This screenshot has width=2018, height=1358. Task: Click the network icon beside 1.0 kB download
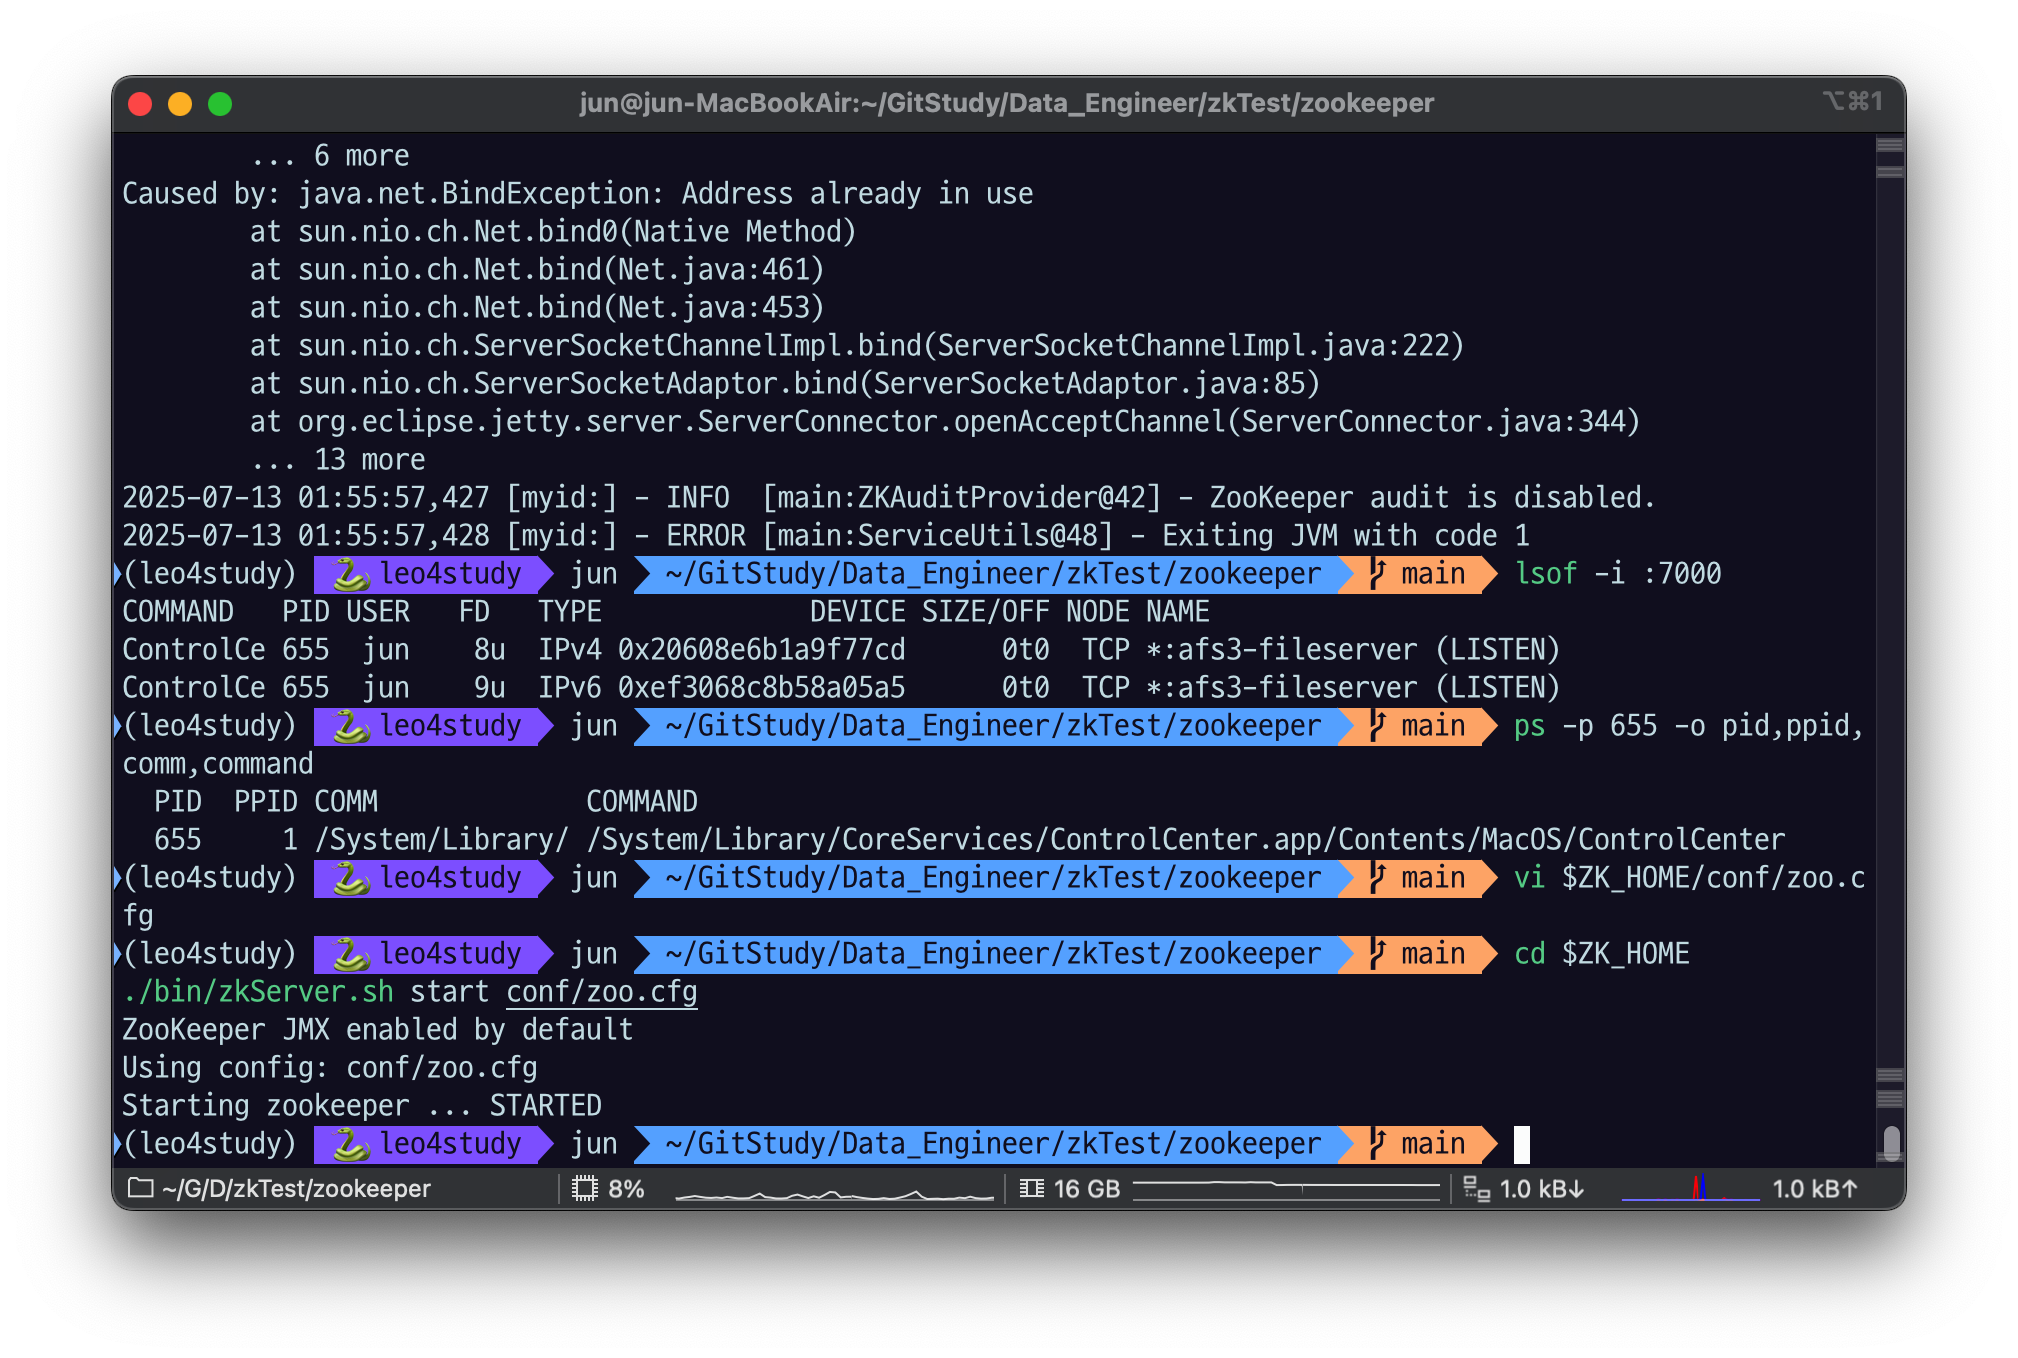coord(1476,1188)
